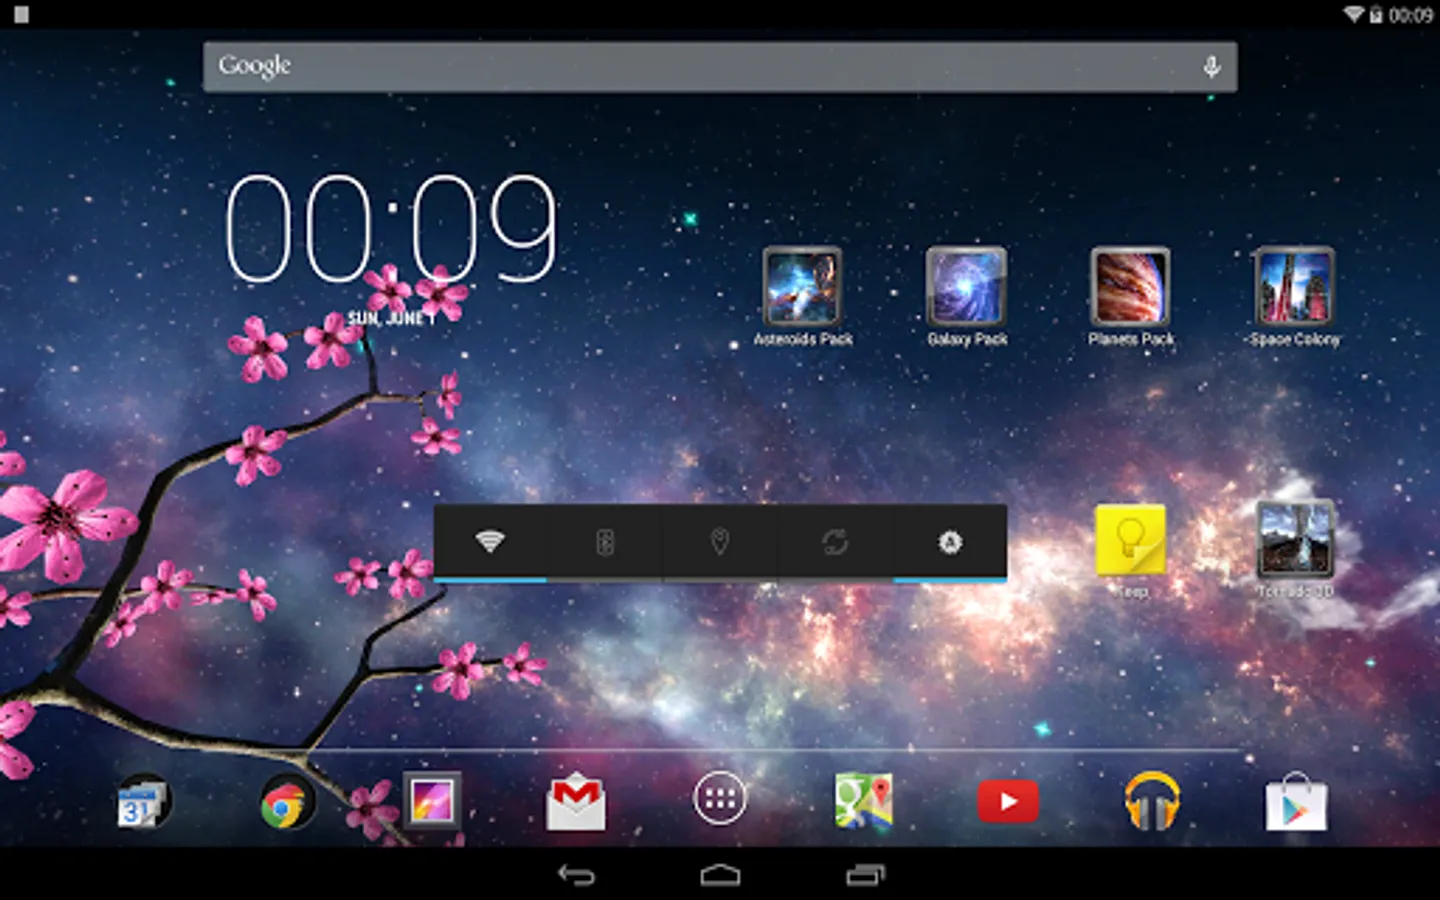Open the all apps drawer
Screen dimensions: 1440x900
(x=720, y=798)
